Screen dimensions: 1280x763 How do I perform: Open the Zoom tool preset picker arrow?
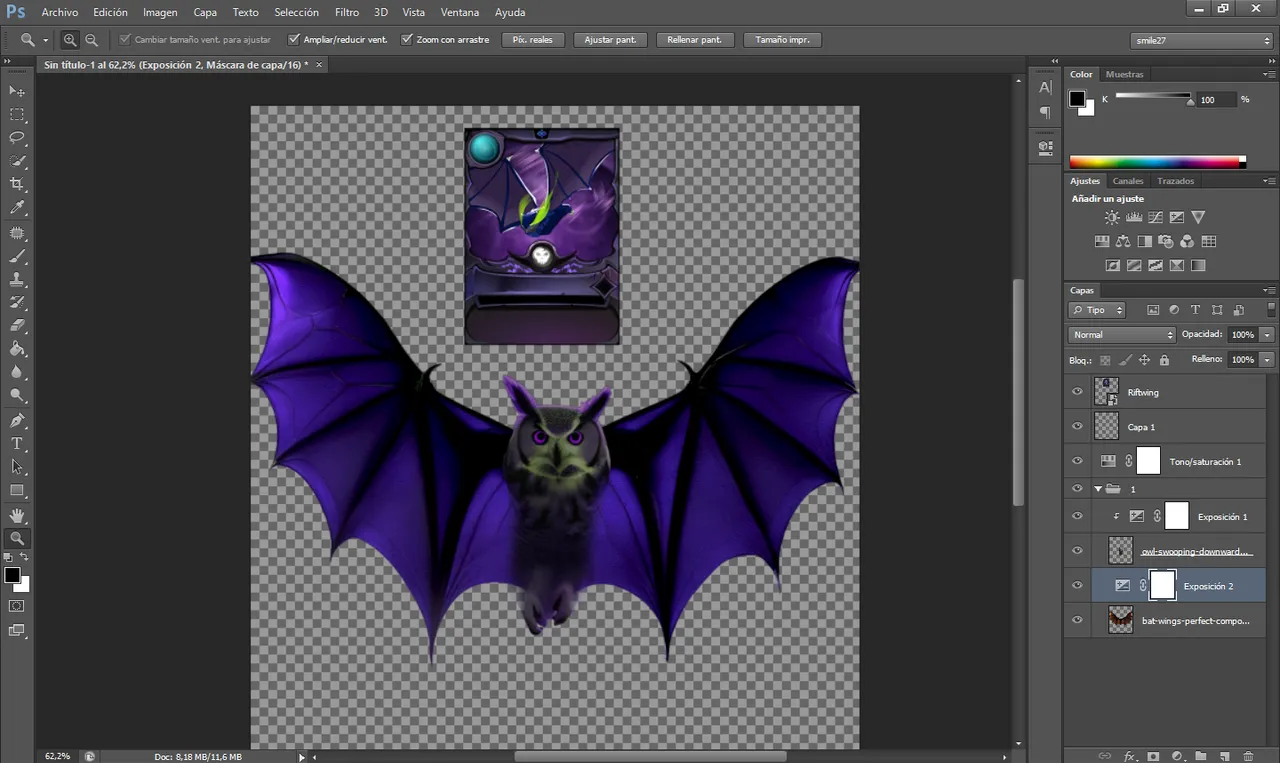coord(45,41)
